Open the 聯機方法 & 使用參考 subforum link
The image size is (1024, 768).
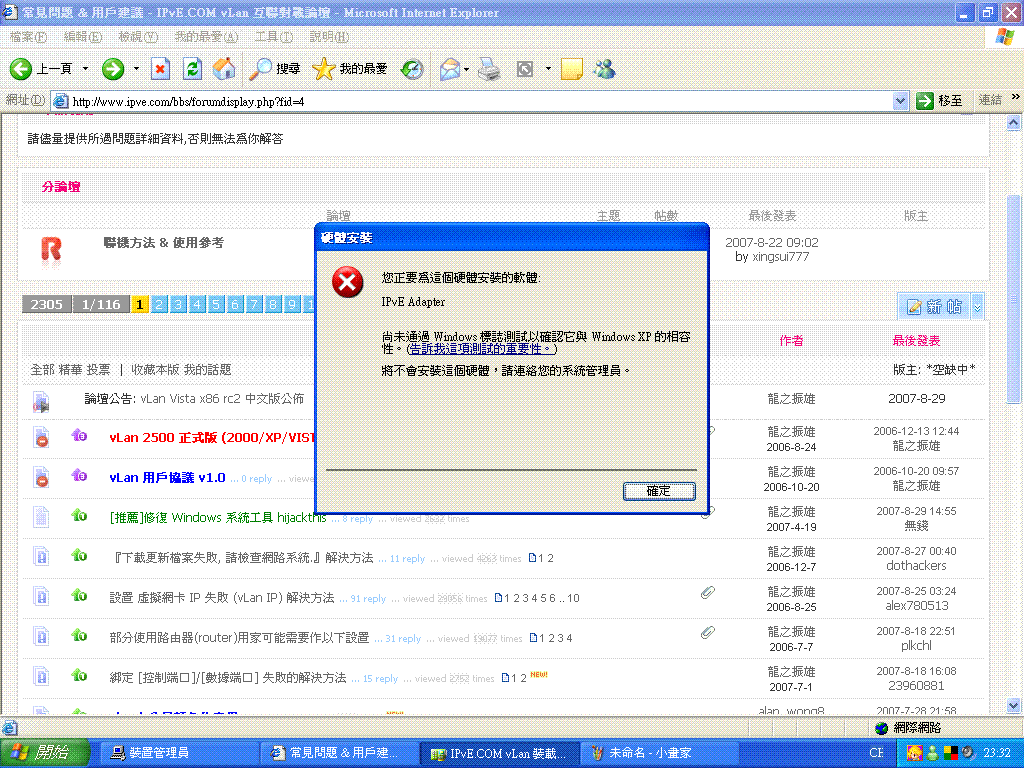pos(163,242)
